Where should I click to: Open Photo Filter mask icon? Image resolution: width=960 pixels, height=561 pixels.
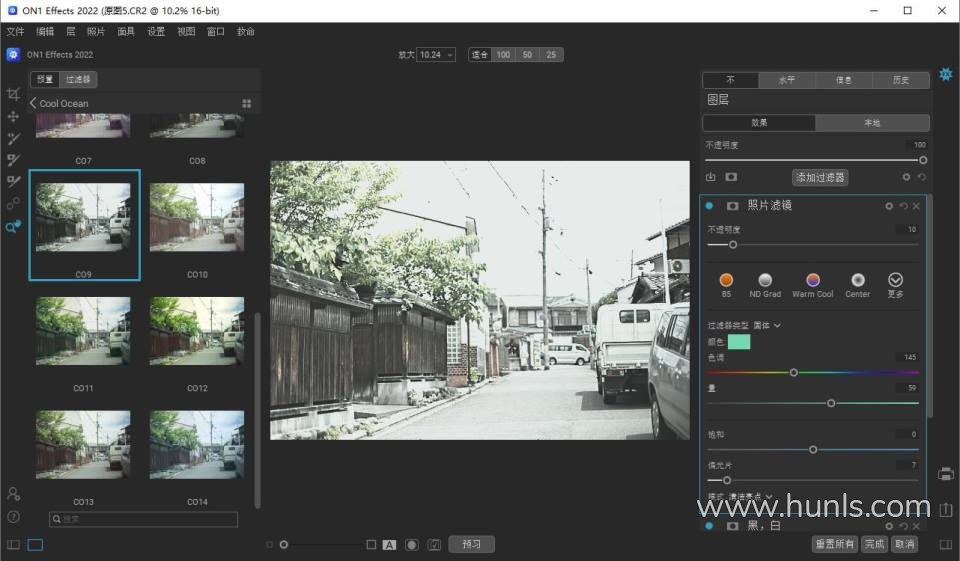pyautogui.click(x=732, y=206)
